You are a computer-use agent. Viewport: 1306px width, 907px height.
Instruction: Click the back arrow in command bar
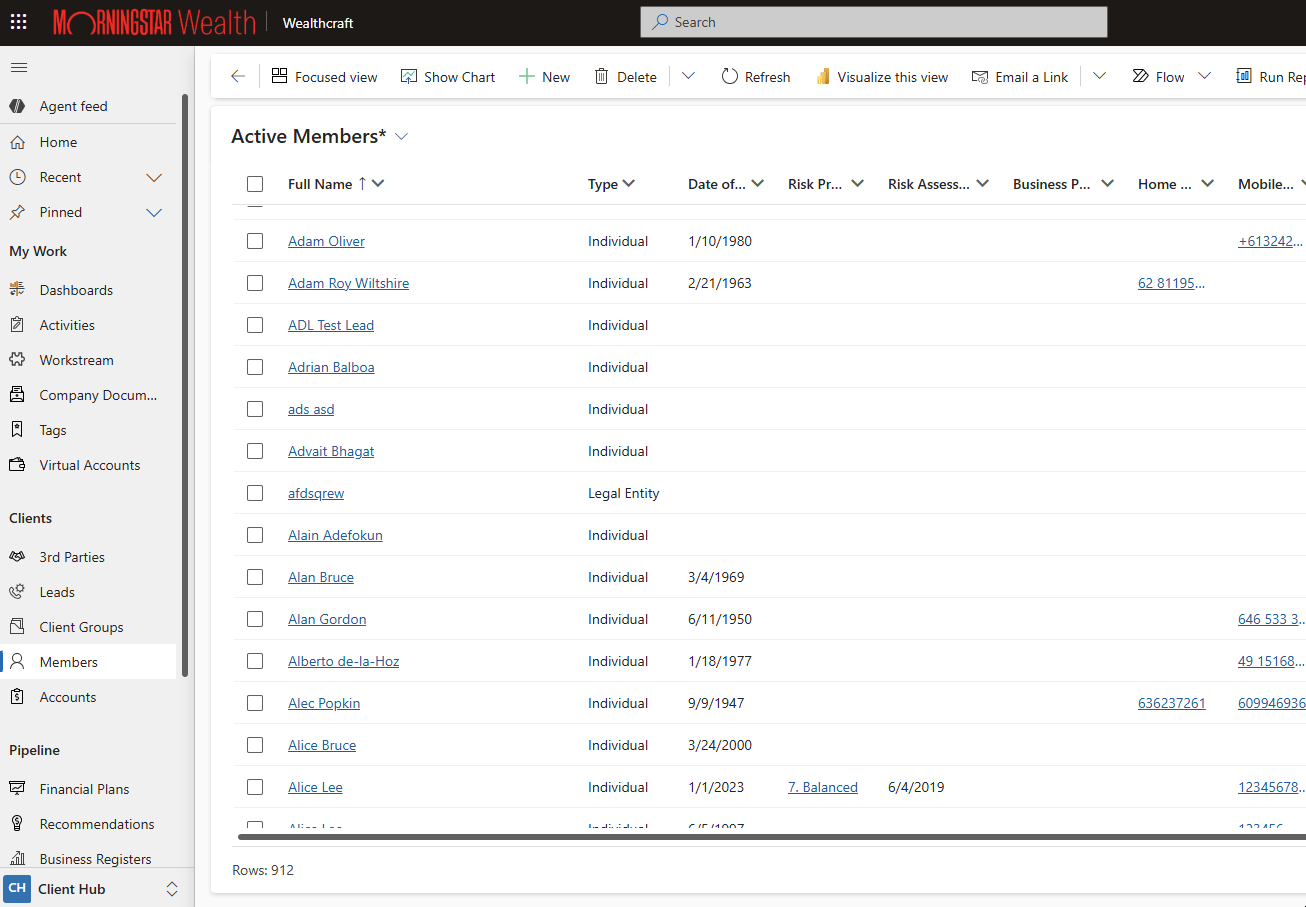coord(238,77)
